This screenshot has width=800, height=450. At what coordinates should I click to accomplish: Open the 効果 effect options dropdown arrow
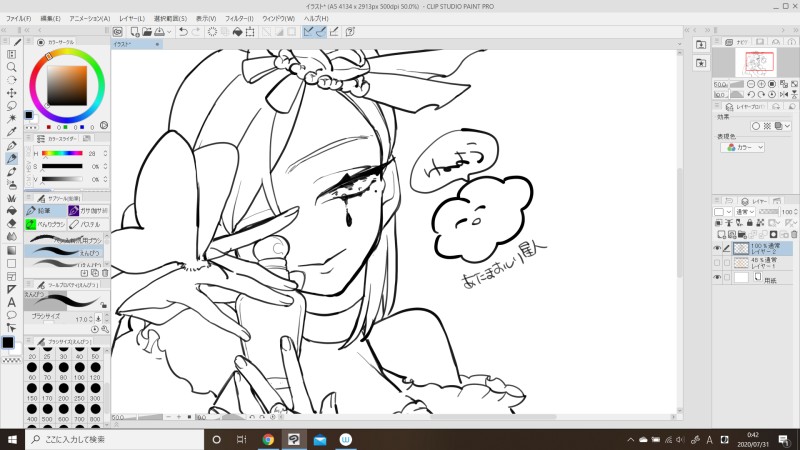(788, 126)
